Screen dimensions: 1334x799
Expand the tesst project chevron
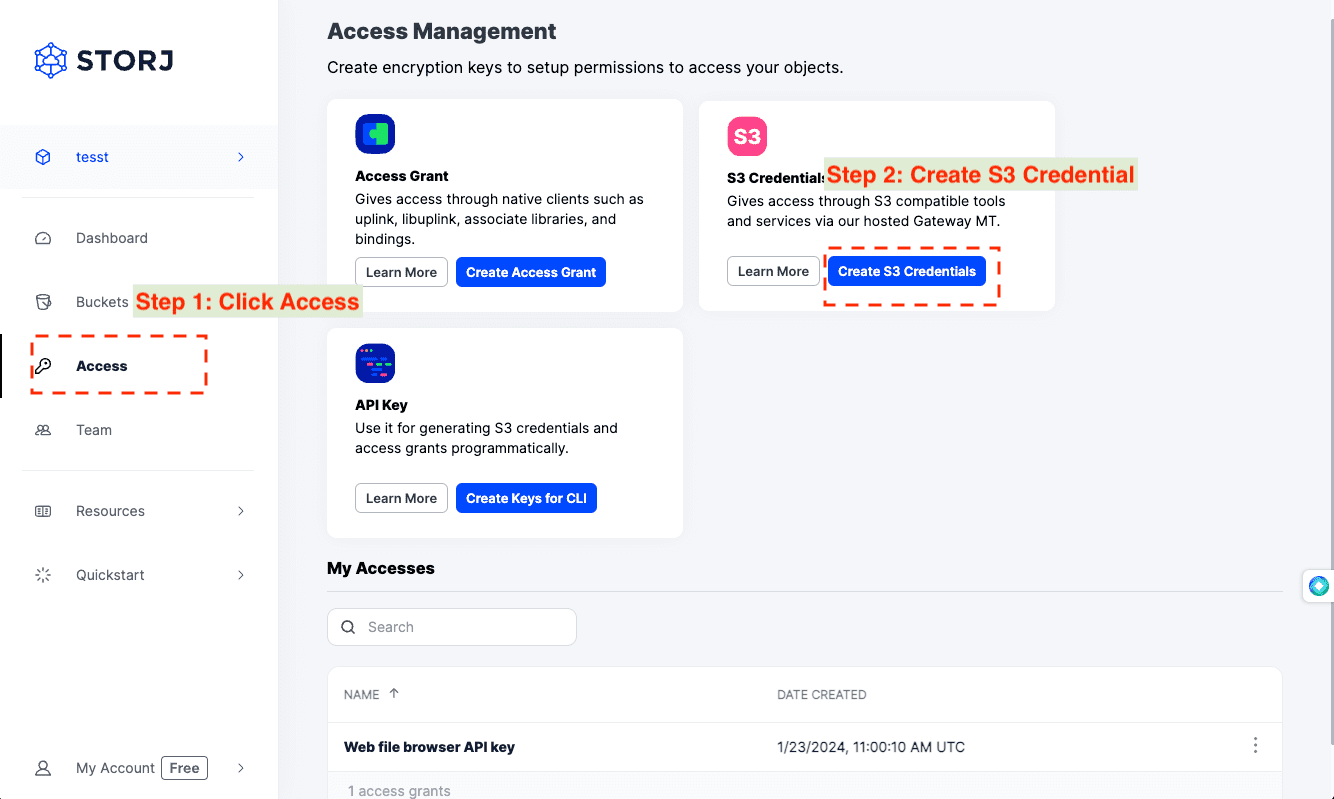coord(241,157)
